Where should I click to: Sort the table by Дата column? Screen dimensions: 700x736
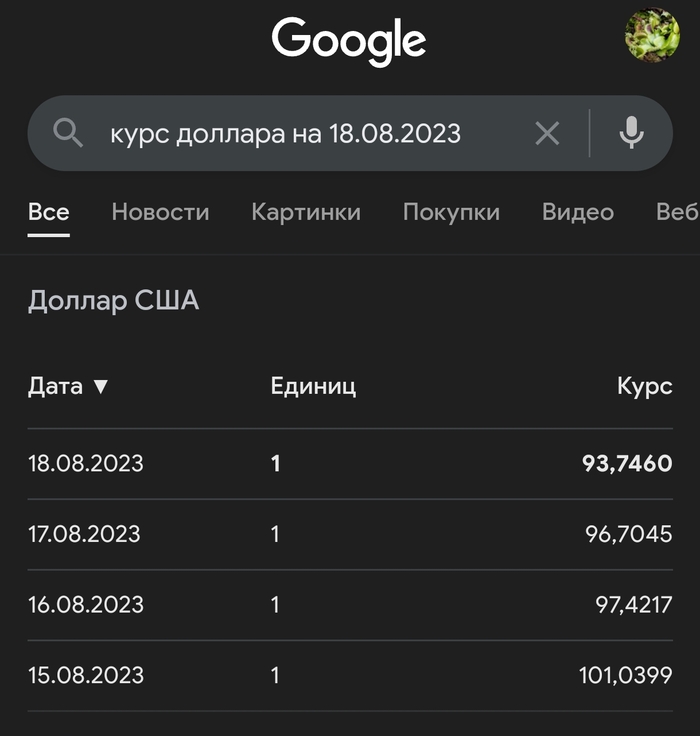(x=55, y=387)
